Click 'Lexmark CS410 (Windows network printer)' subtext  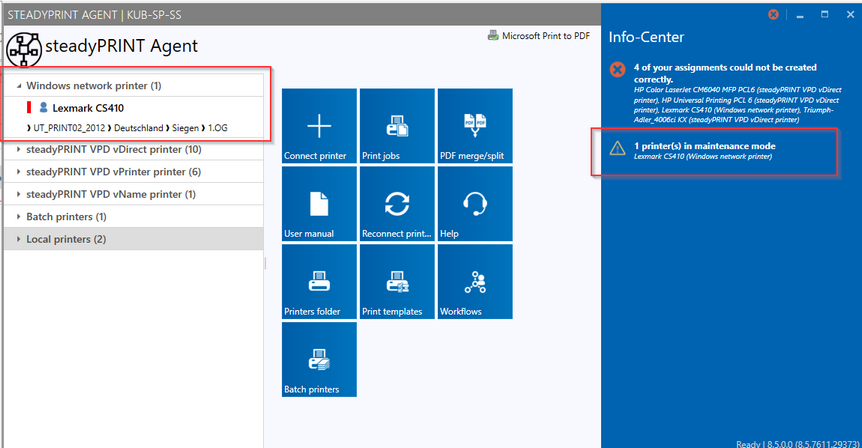[x=703, y=157]
